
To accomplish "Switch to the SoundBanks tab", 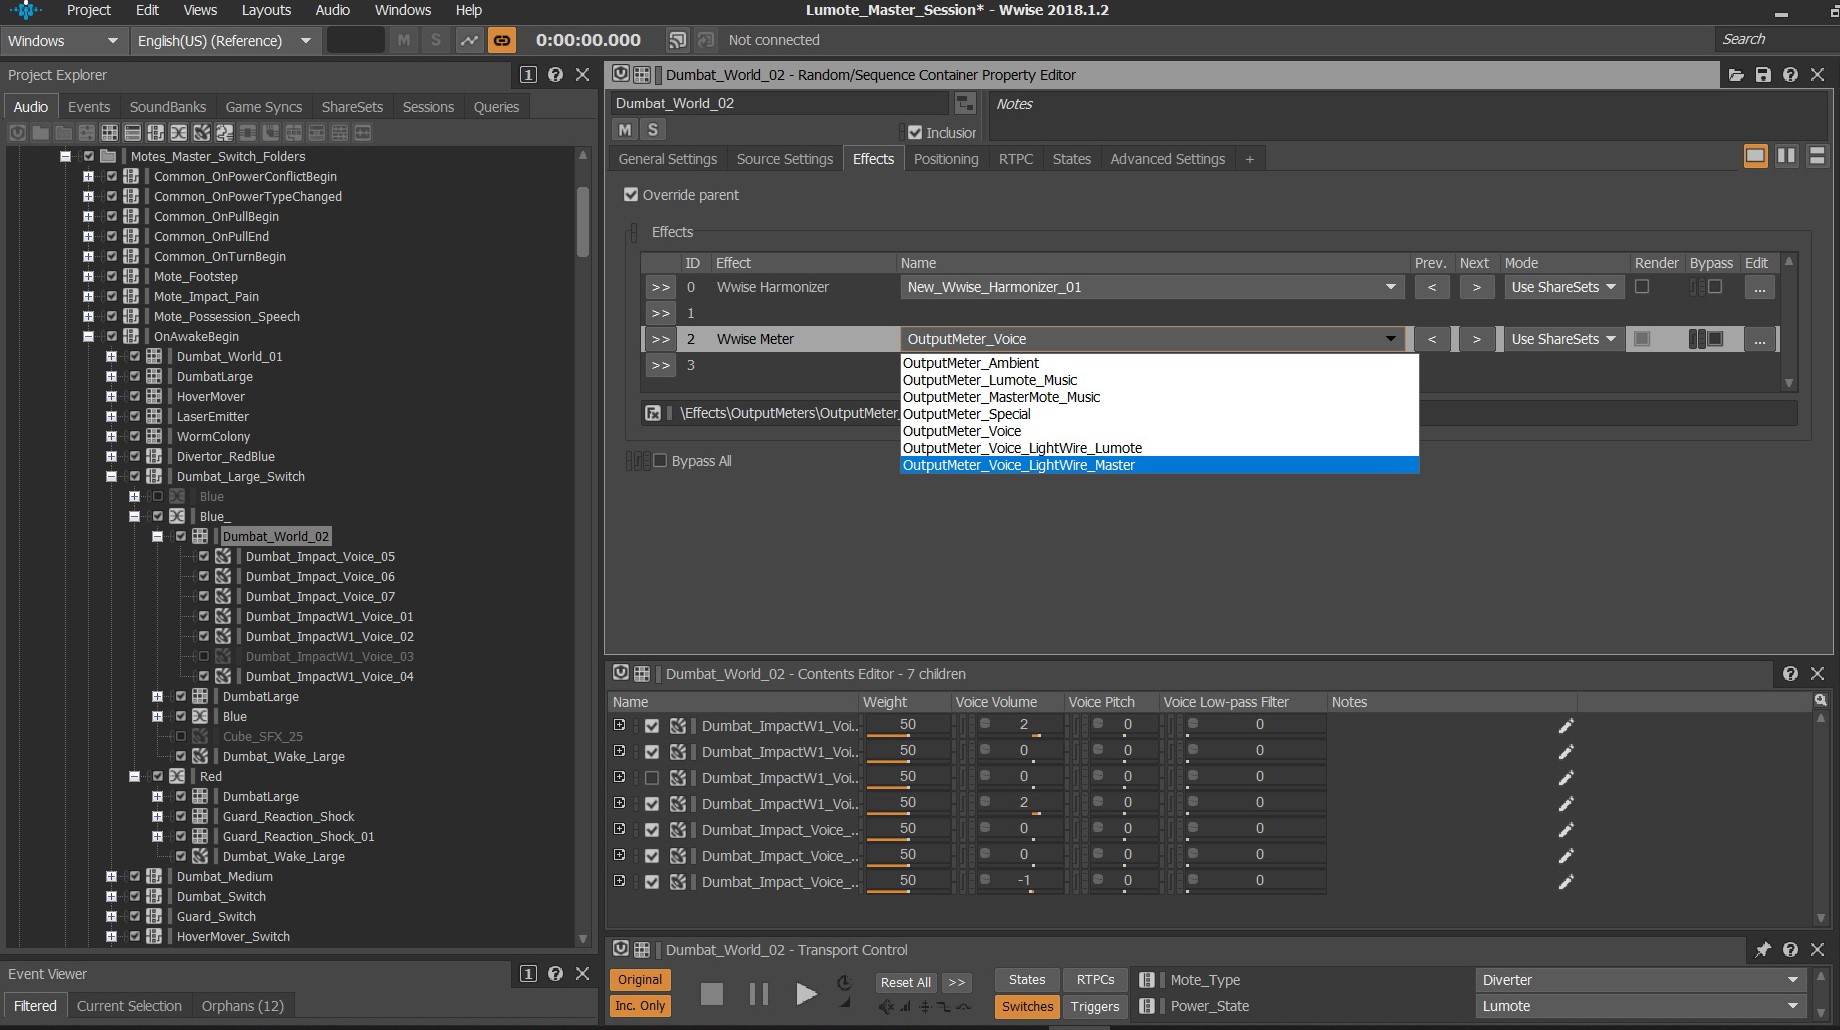I will pos(168,107).
